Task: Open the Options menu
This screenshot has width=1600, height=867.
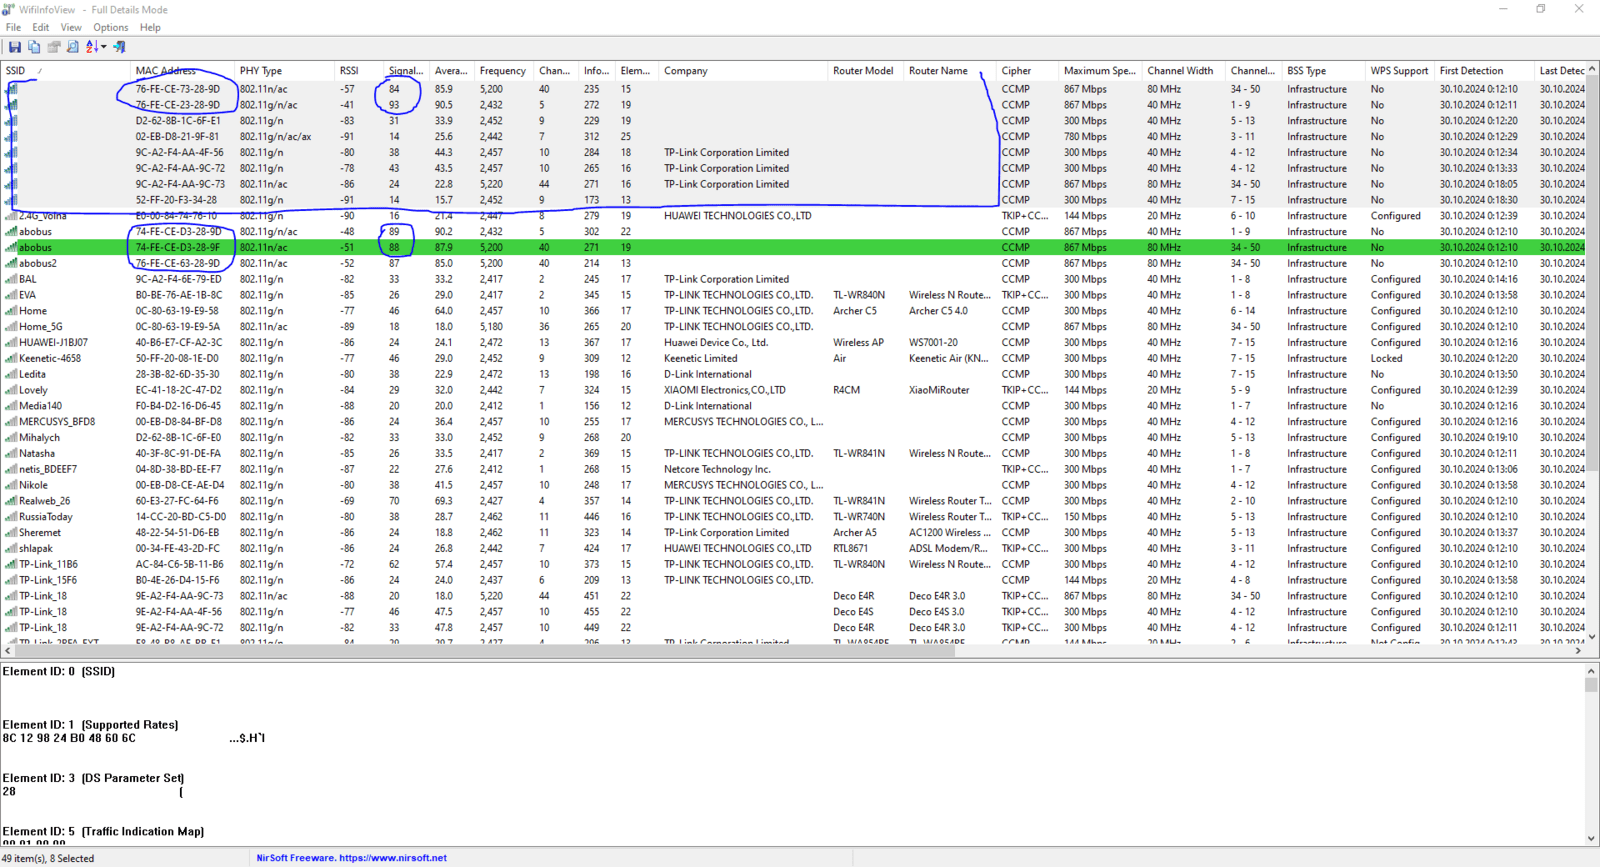Action: [x=110, y=27]
